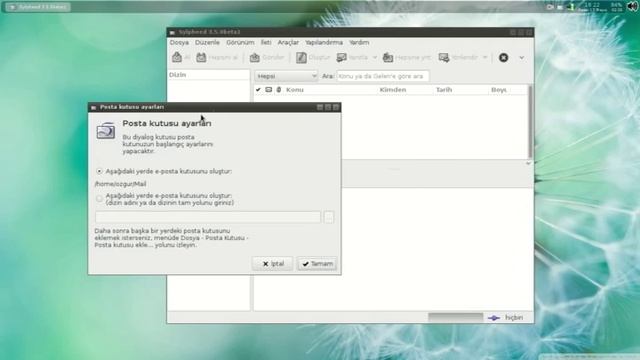Expand the Yönlendir dropdown arrow

point(485,58)
